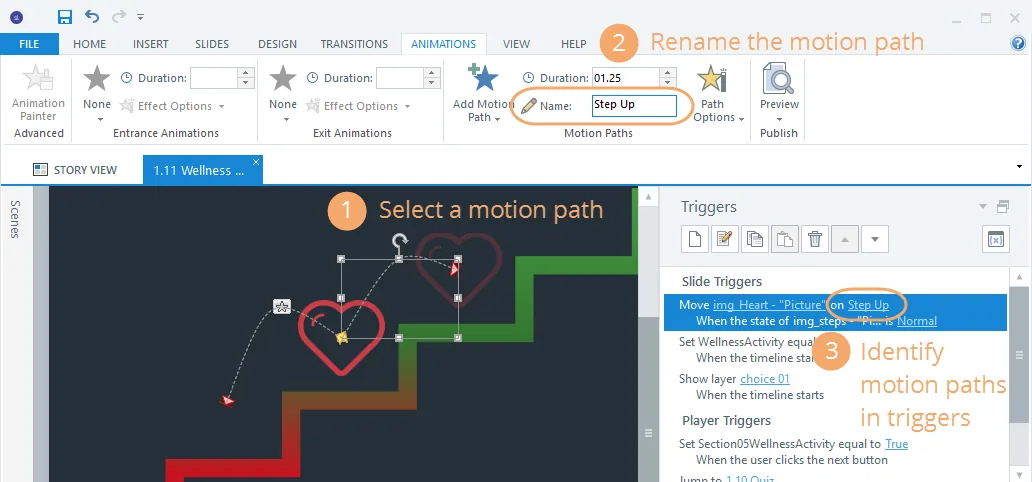Open the Preview dropdown arrow
Image resolution: width=1032 pixels, height=482 pixels.
[779, 120]
